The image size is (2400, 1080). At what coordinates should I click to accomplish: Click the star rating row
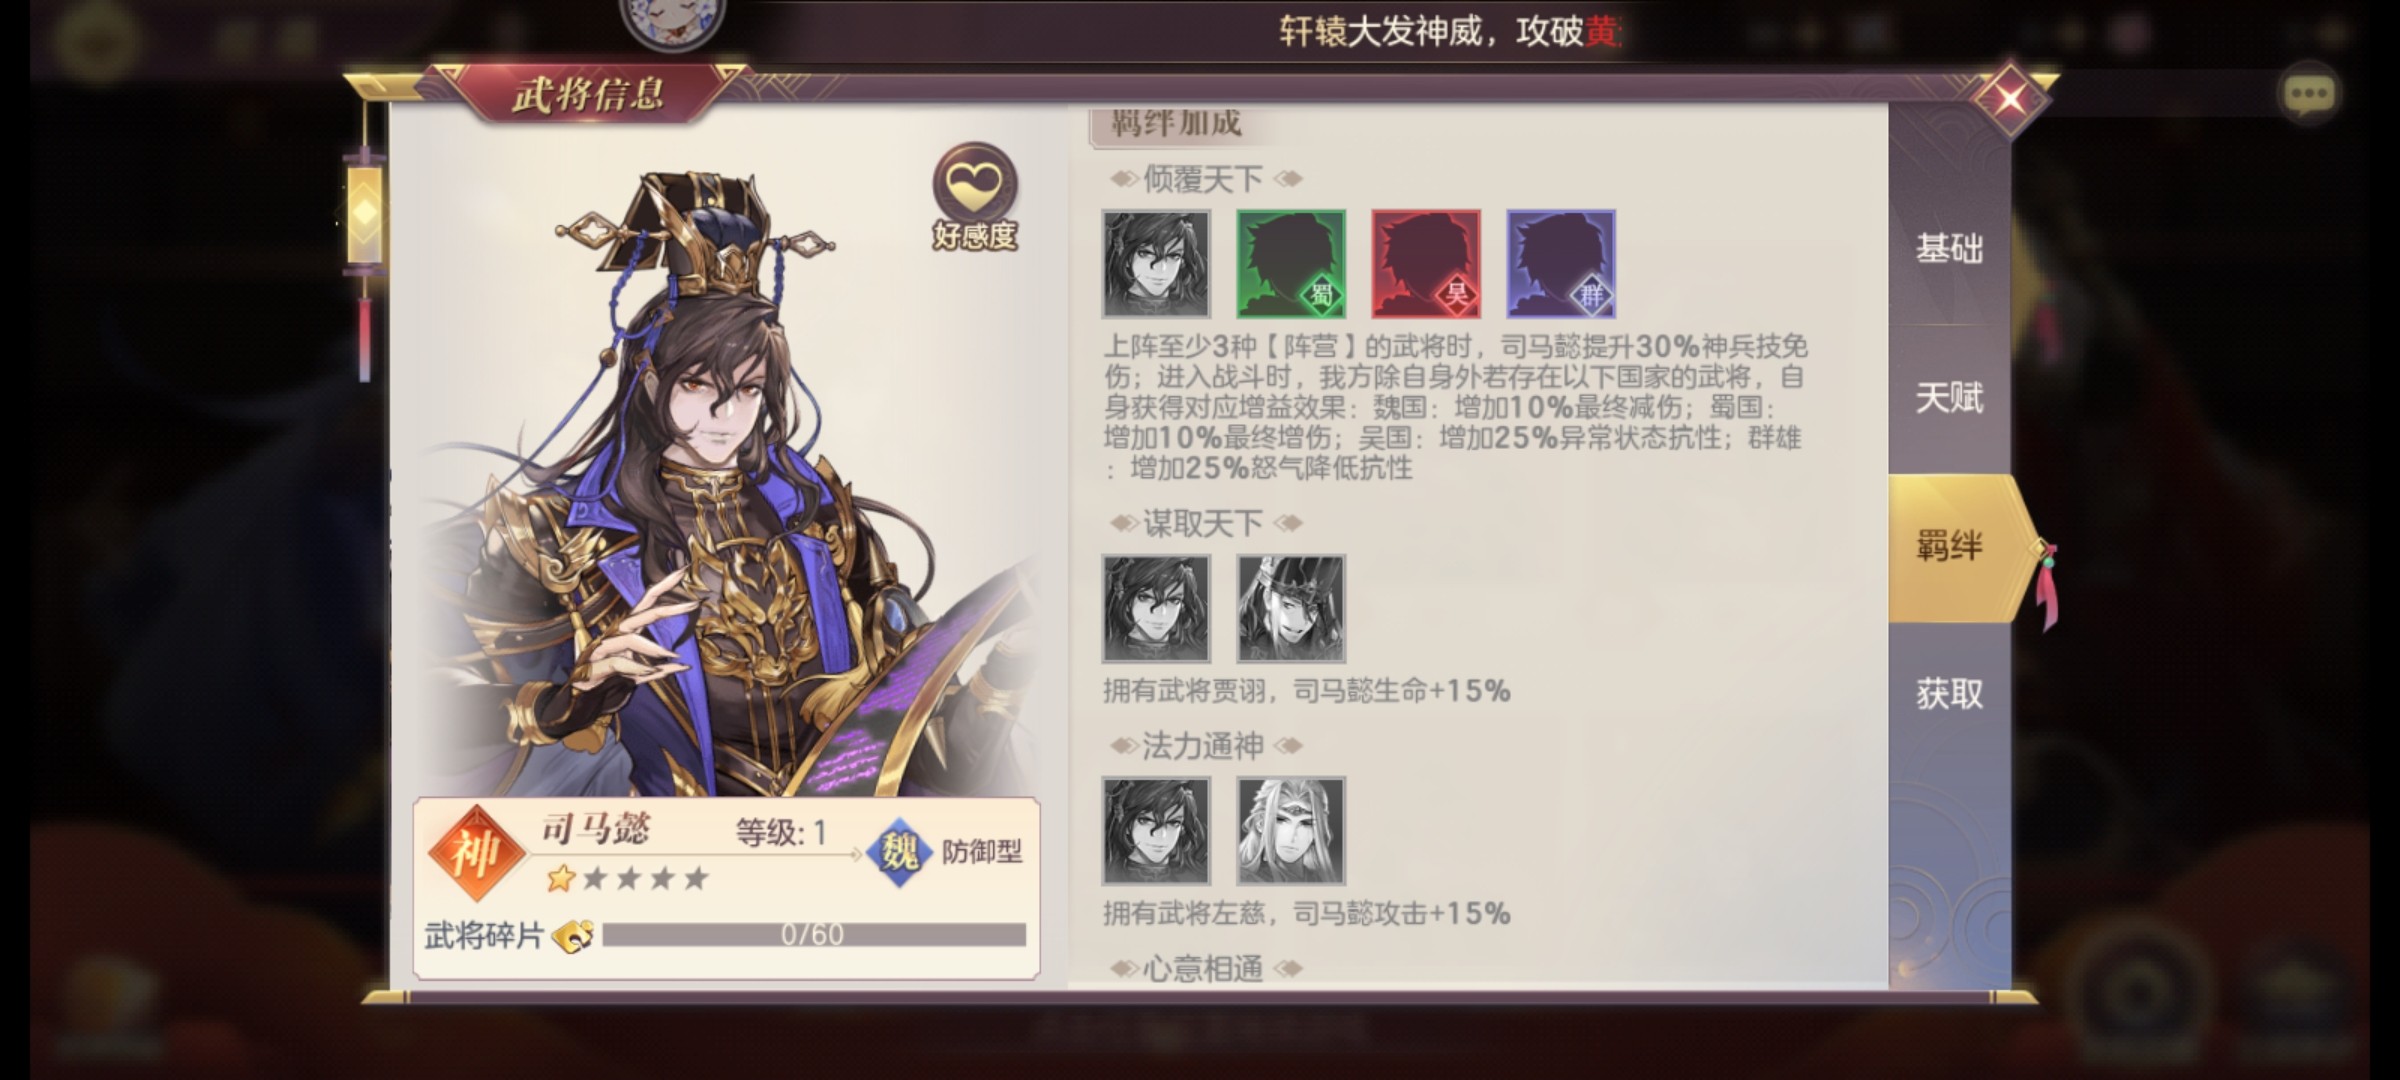pyautogui.click(x=628, y=878)
